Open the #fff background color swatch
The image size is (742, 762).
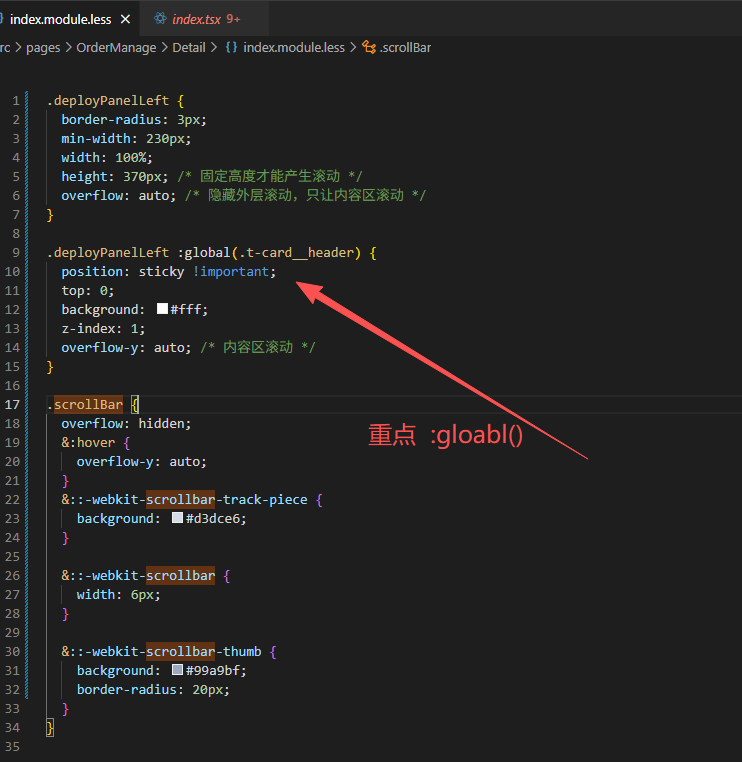coord(162,309)
